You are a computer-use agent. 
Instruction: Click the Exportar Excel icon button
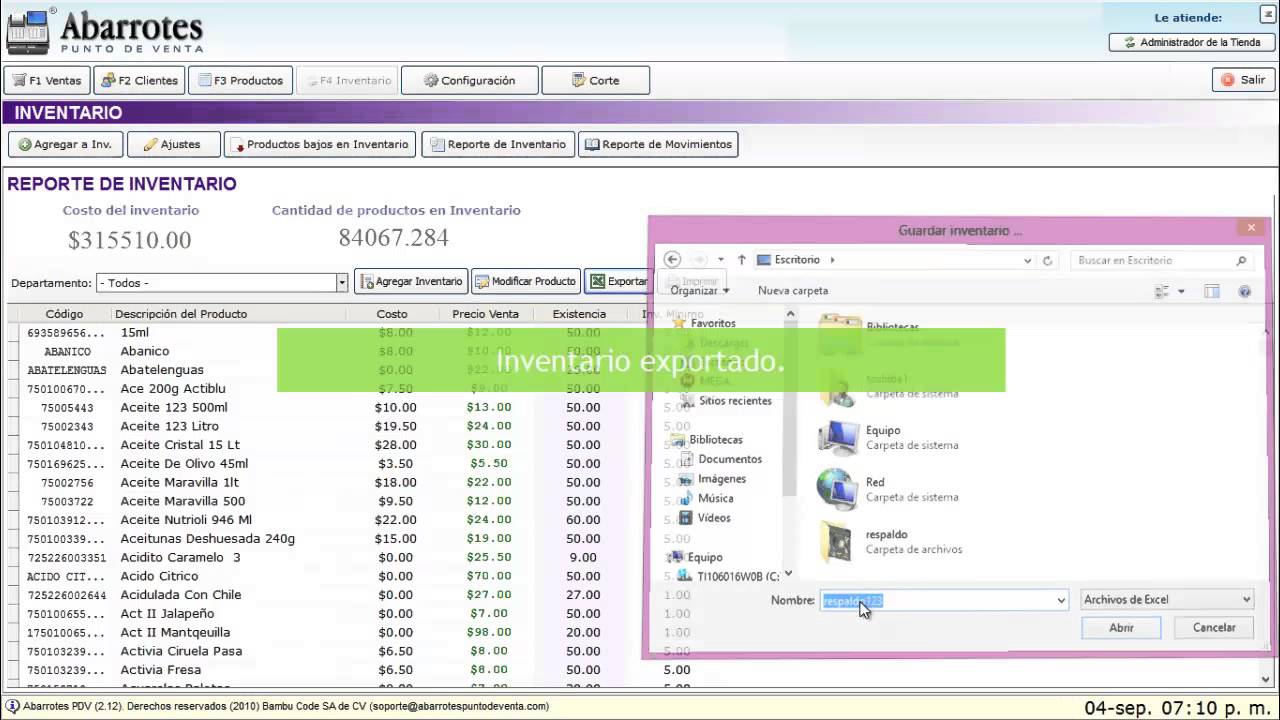[x=617, y=281]
